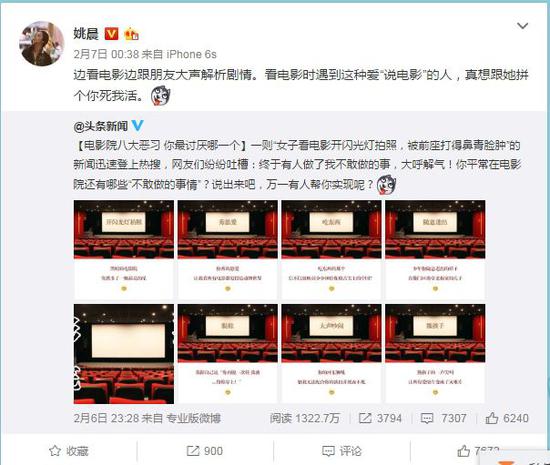Click the 收藏 favorite star button

tap(69, 451)
